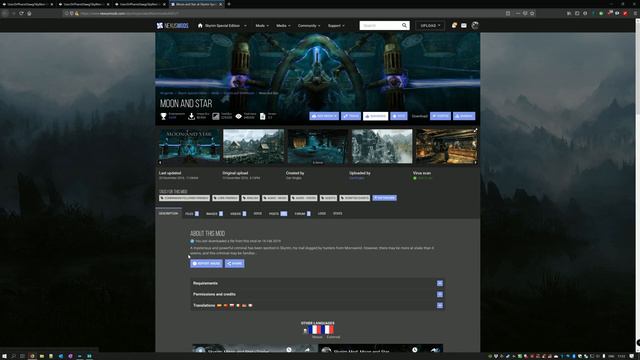Open the uploader profile link
The width and height of the screenshot is (640, 360).
357,178
